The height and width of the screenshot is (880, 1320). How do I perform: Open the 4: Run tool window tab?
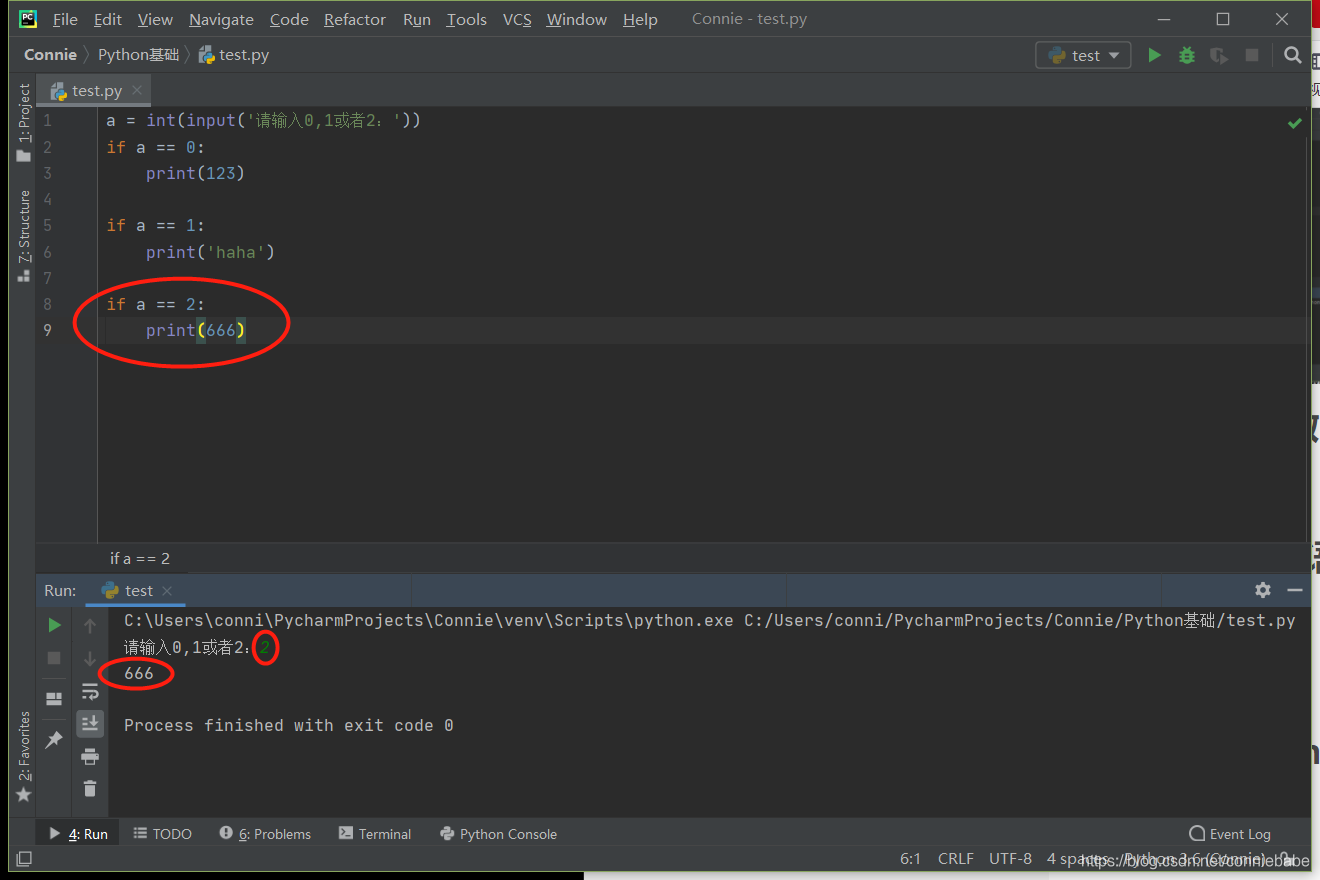(79, 833)
